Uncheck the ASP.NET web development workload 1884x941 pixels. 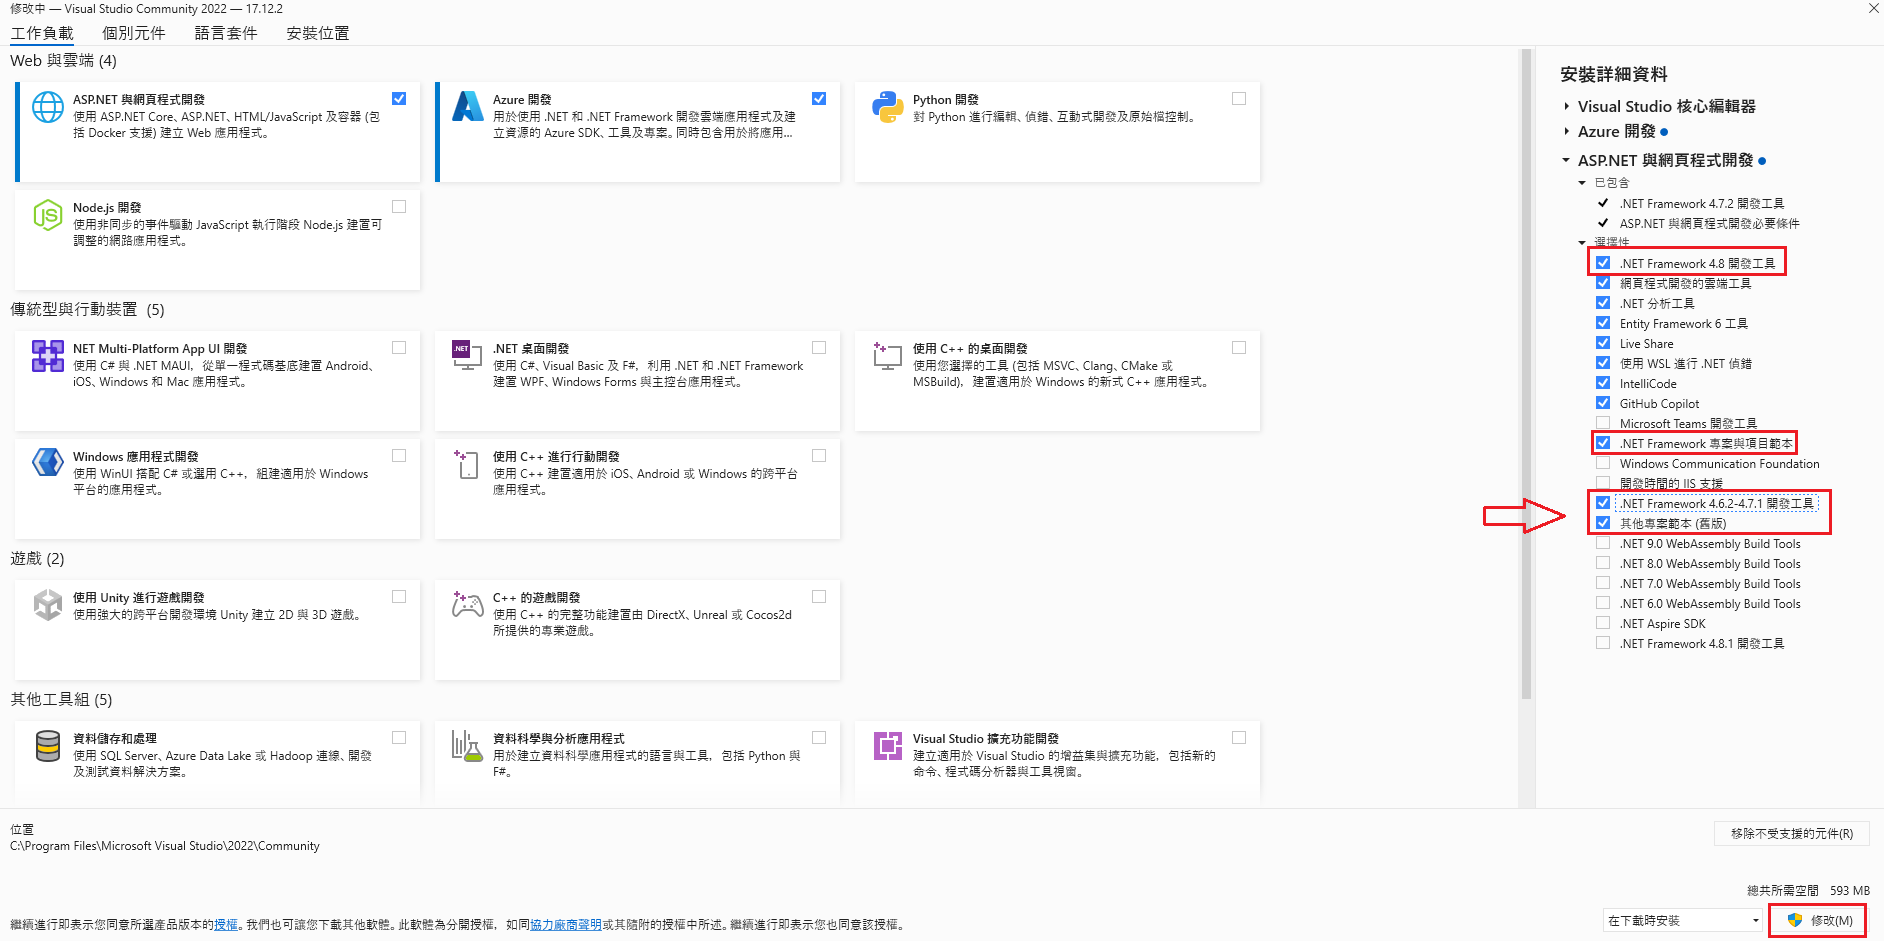[x=399, y=98]
